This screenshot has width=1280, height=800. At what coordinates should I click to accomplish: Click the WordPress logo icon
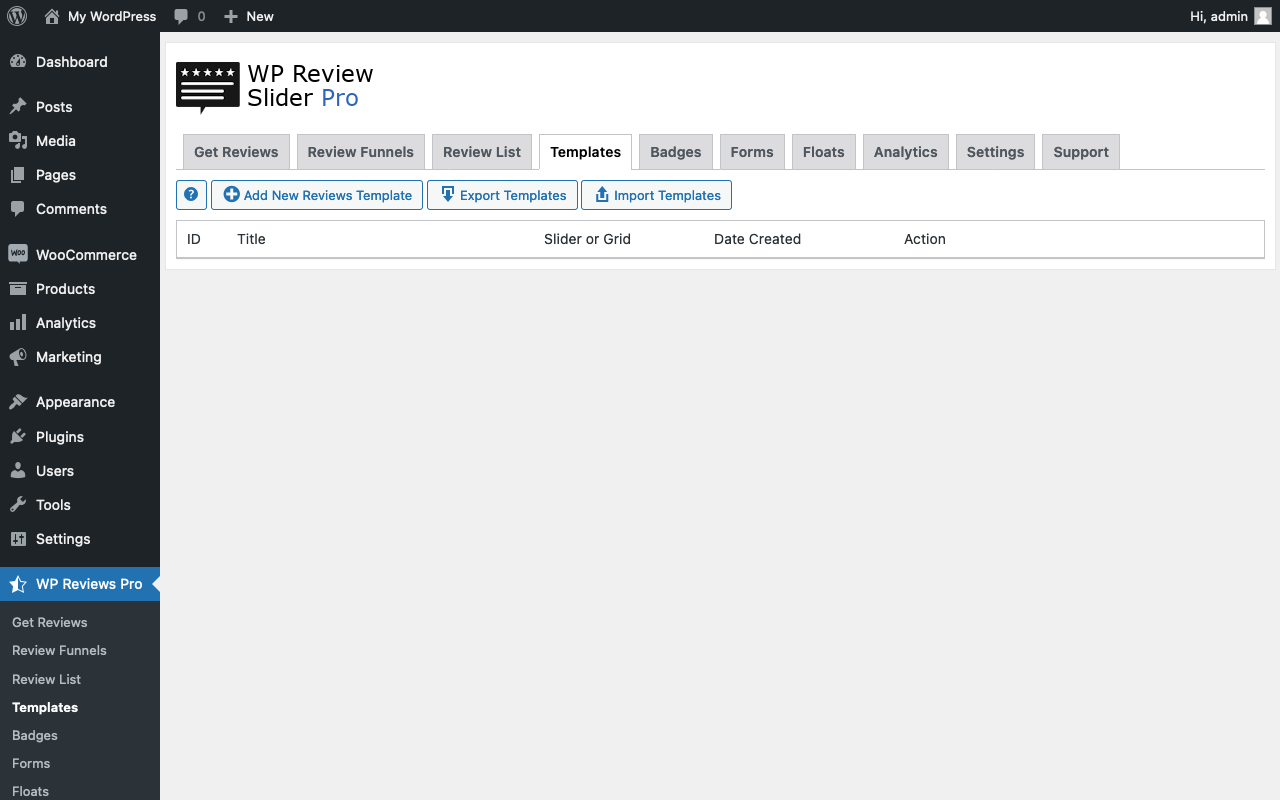[x=17, y=16]
